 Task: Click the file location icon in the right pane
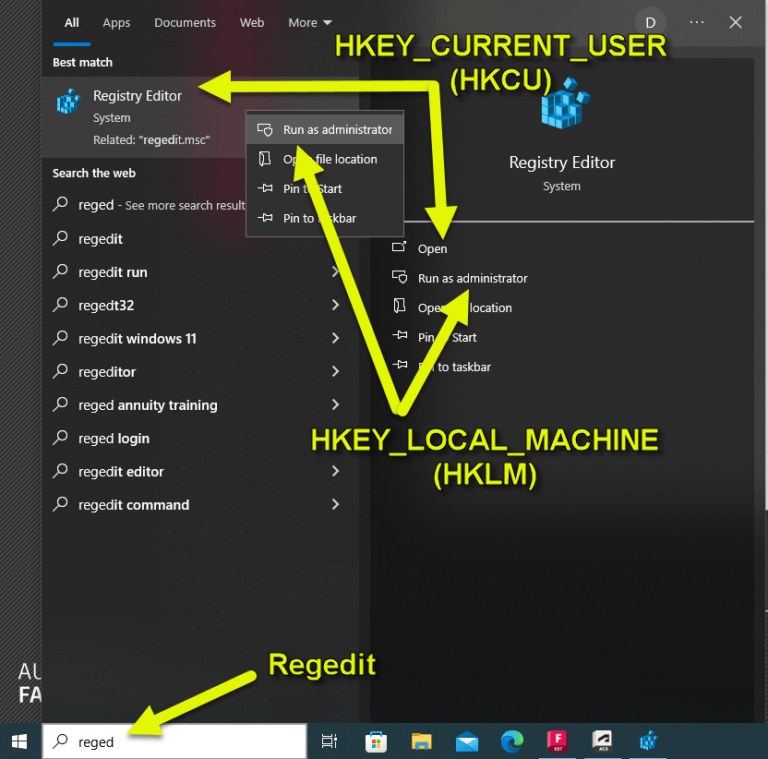(400, 306)
